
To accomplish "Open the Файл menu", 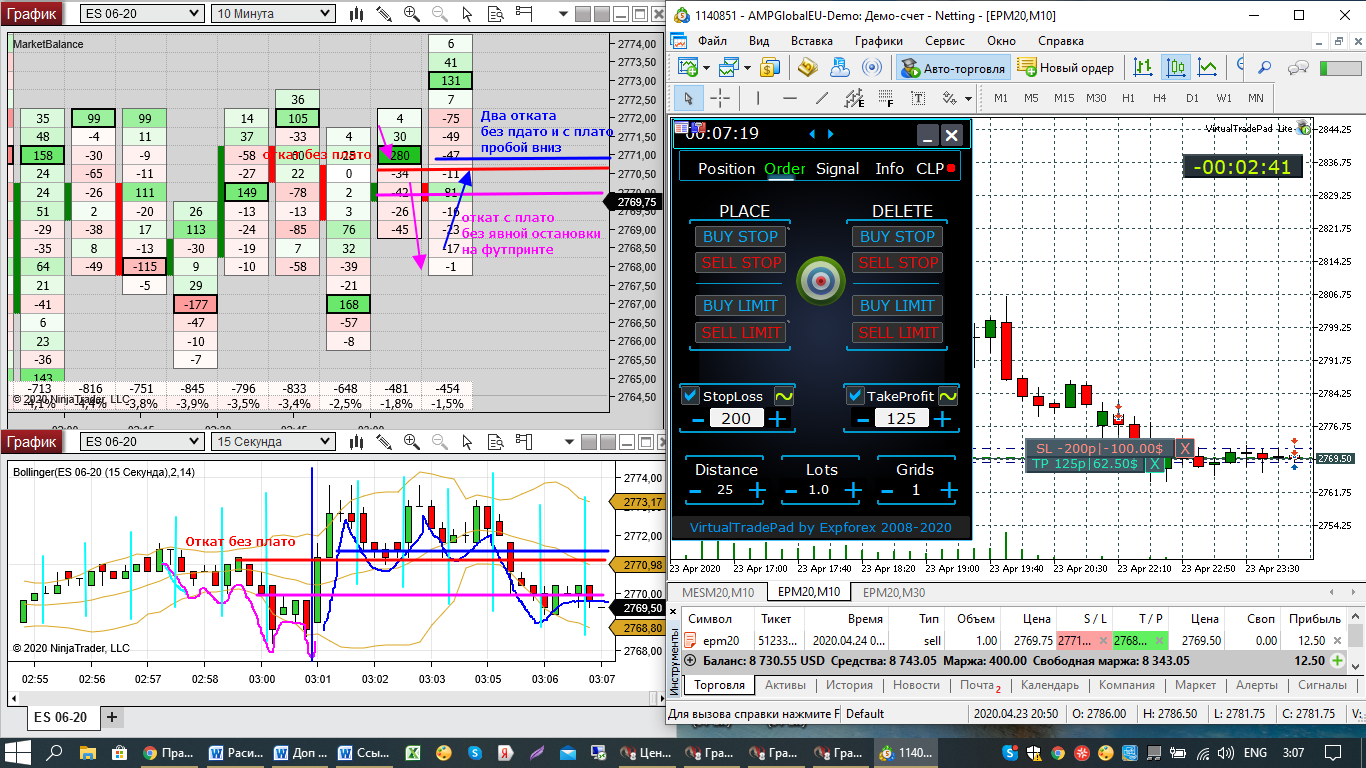I will [x=712, y=41].
